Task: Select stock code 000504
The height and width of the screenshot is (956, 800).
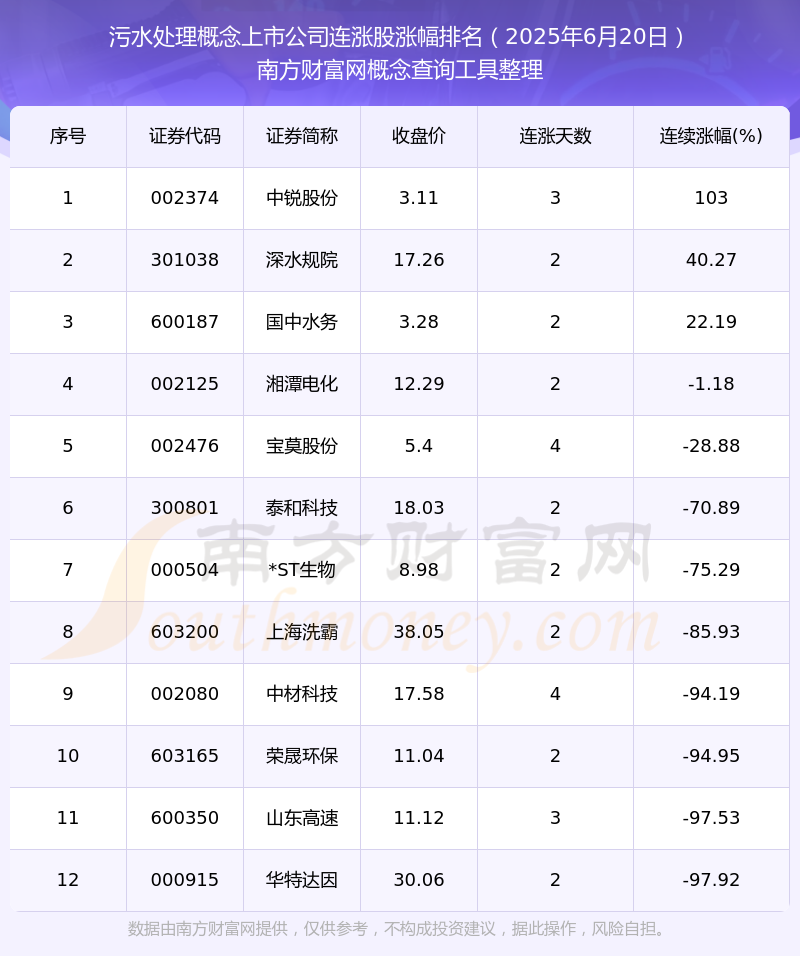Action: point(185,570)
